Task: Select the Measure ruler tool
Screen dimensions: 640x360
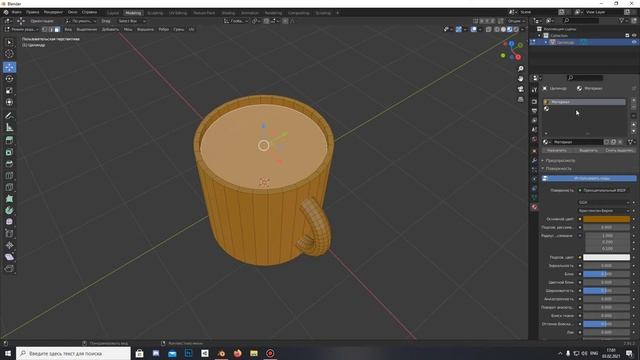Action: click(9, 127)
